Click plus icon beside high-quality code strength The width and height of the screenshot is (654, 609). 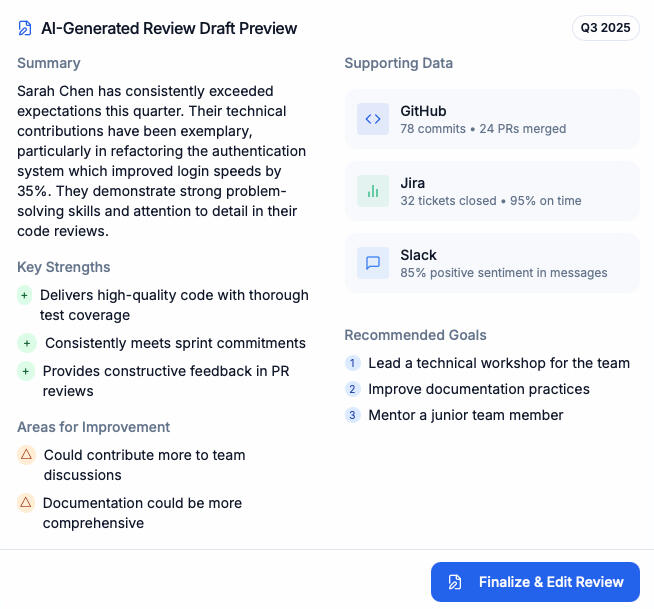[25, 295]
